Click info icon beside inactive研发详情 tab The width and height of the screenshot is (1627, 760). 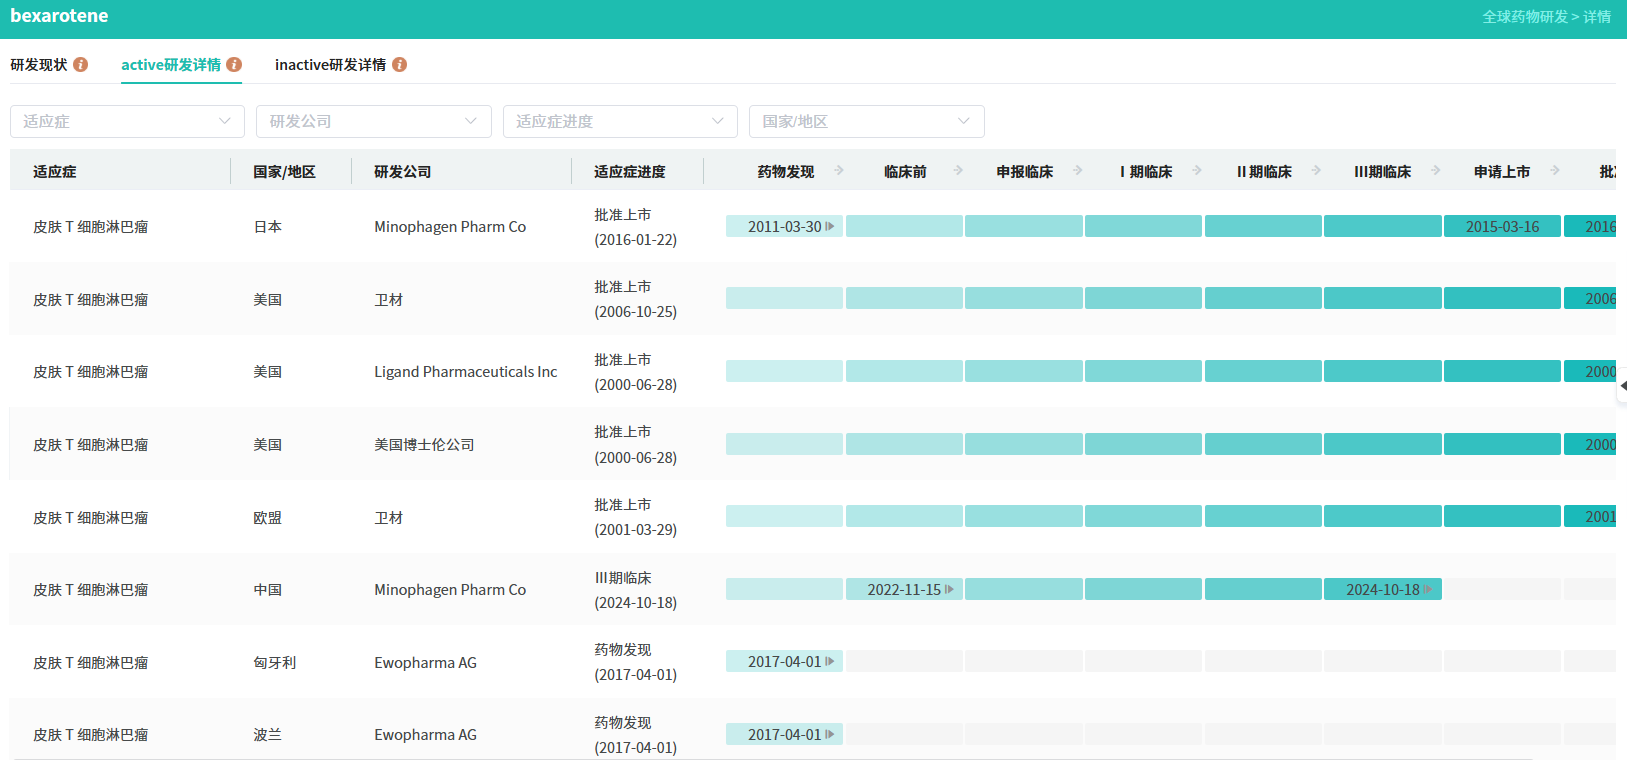pos(399,65)
